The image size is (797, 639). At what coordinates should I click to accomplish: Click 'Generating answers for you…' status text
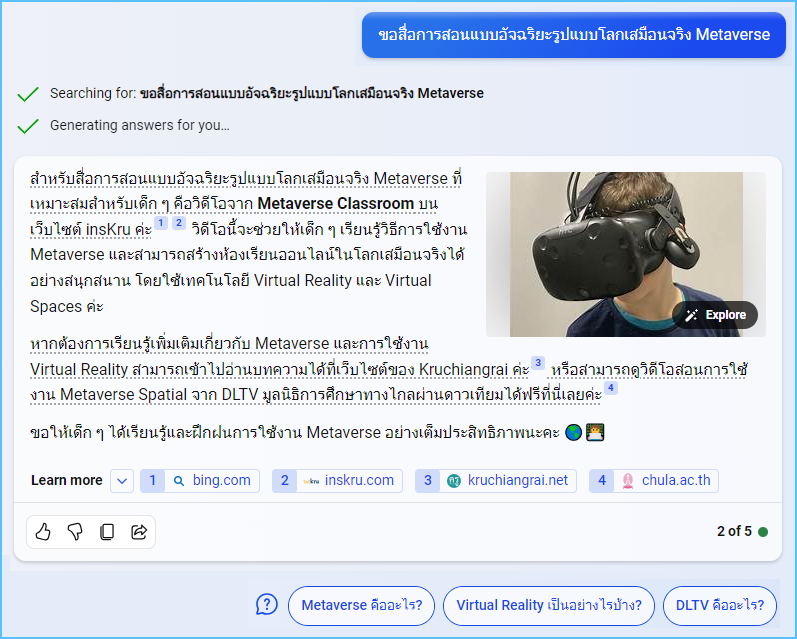coord(140,126)
